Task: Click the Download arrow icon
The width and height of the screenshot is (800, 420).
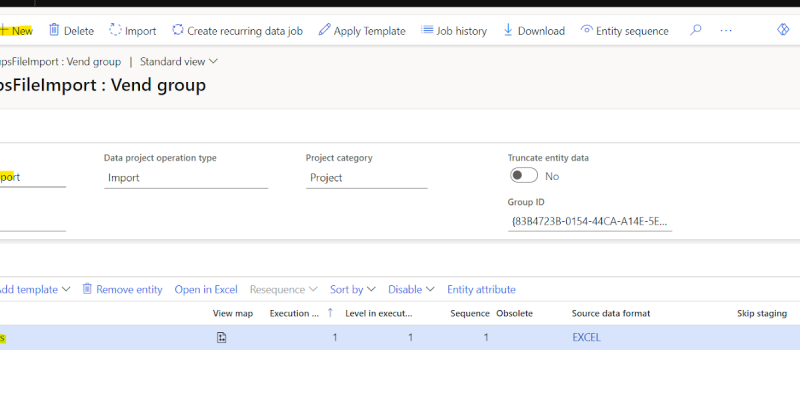Action: [x=508, y=31]
